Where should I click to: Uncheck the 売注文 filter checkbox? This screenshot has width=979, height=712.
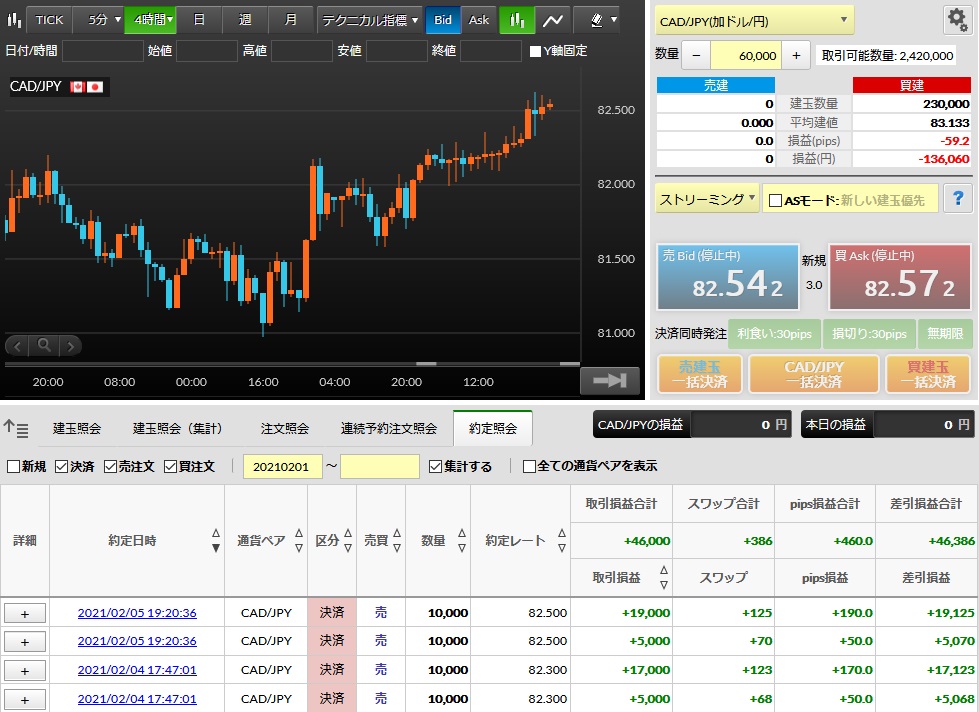(110, 467)
